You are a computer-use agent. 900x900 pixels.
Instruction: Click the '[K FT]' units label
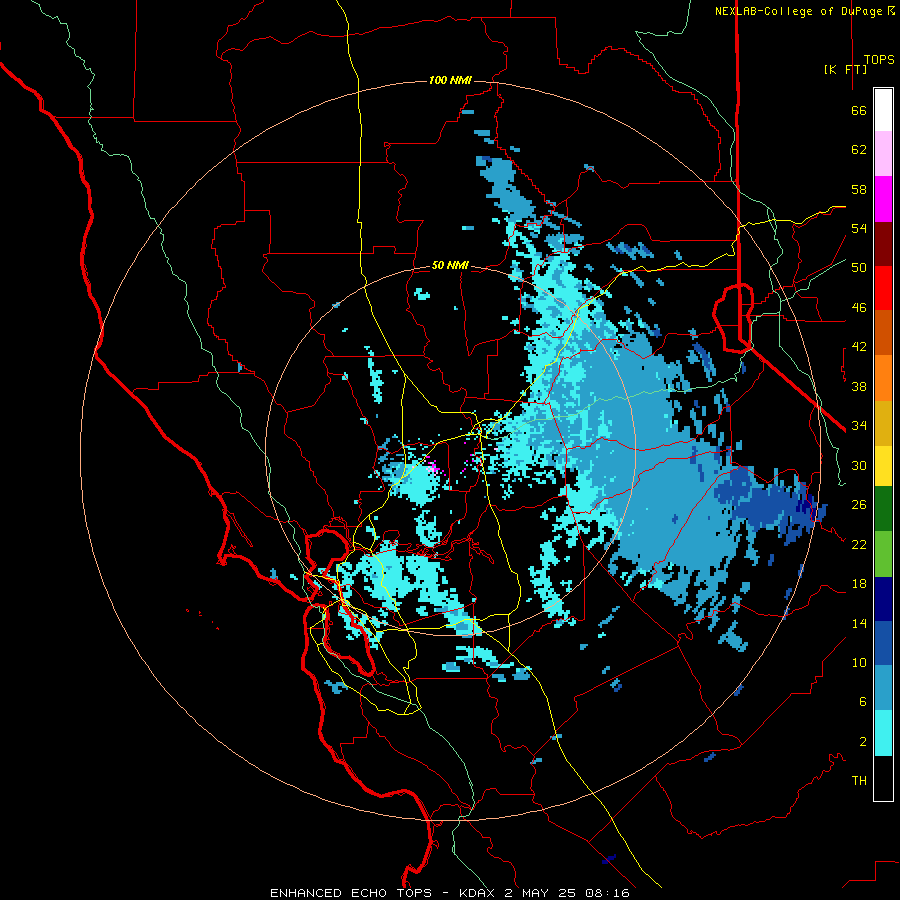(845, 69)
